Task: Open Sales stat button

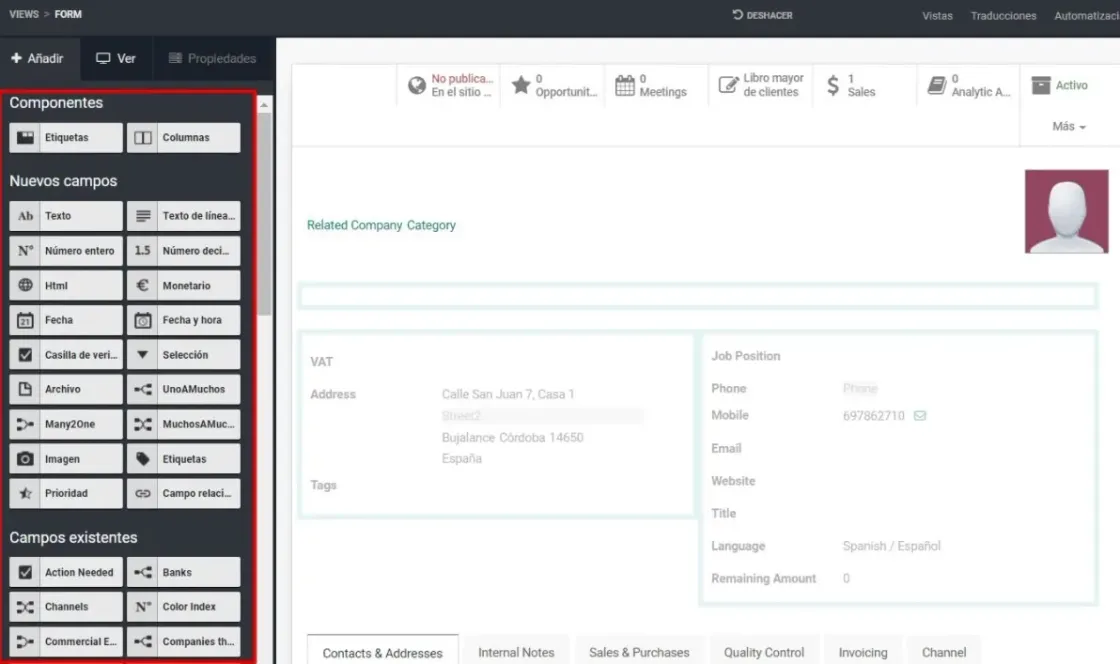Action: (x=864, y=85)
